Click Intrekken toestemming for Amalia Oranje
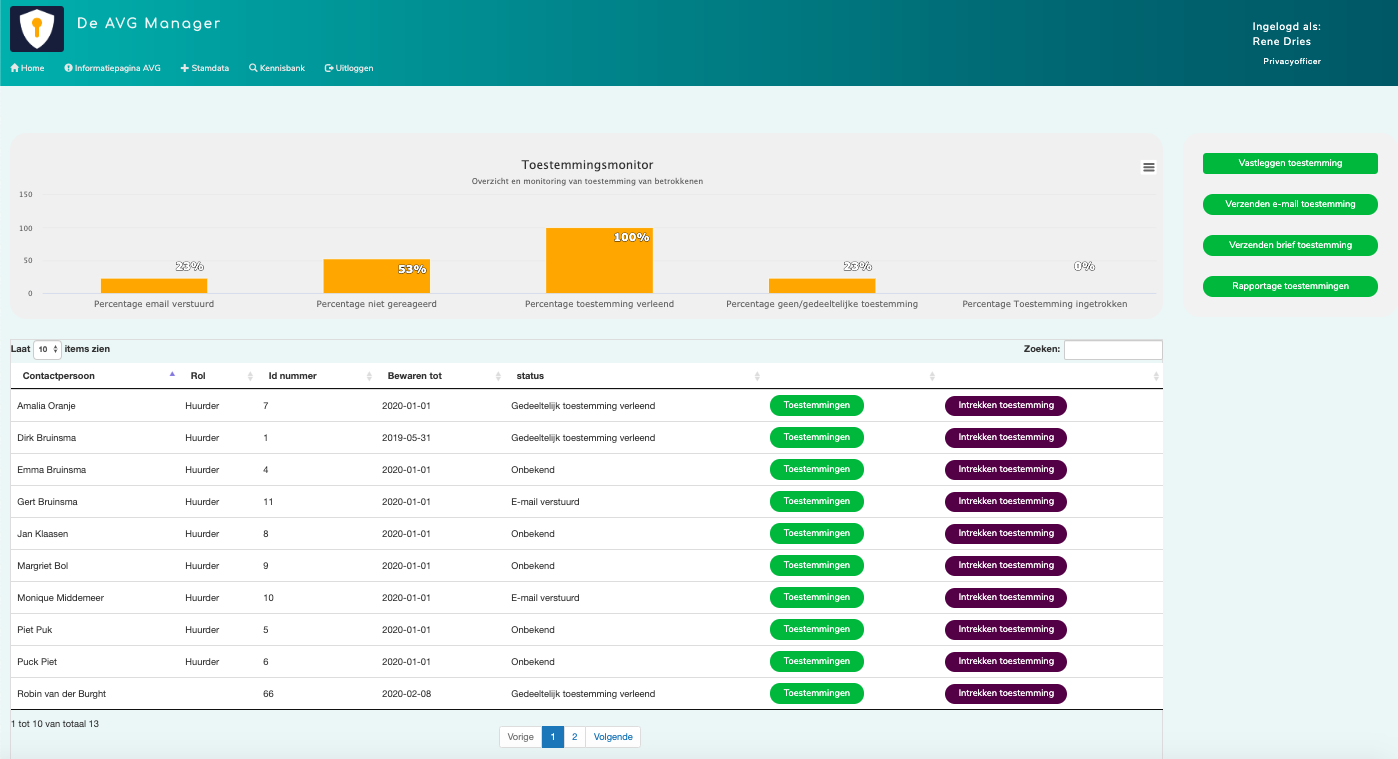 click(x=1006, y=405)
